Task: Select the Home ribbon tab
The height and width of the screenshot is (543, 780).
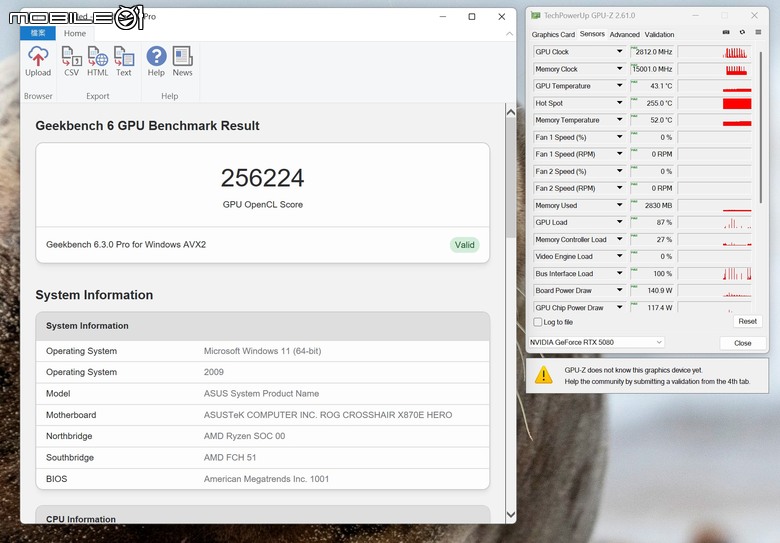Action: [x=75, y=33]
